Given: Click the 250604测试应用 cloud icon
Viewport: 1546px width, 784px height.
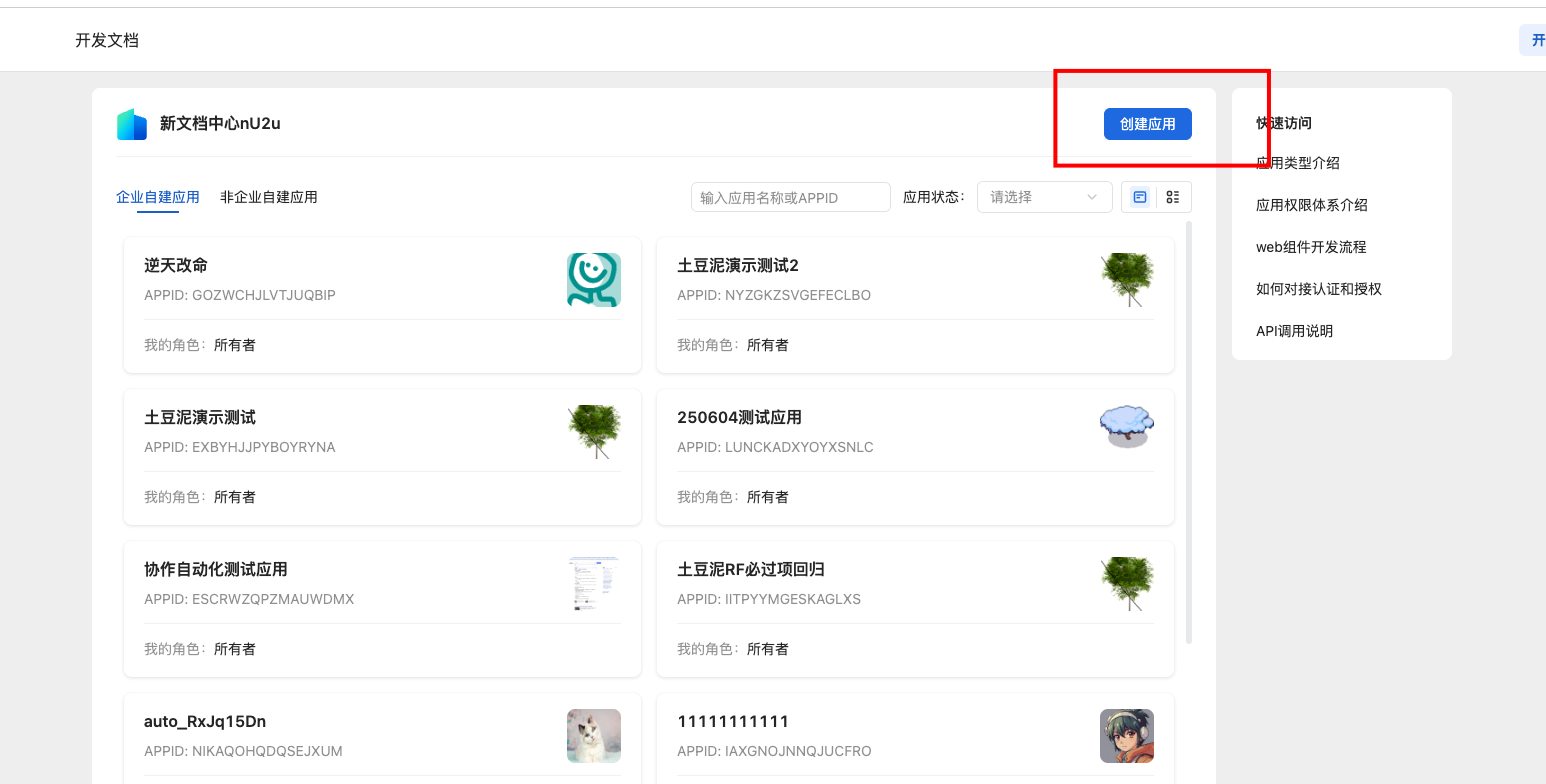Looking at the screenshot, I should (1127, 427).
